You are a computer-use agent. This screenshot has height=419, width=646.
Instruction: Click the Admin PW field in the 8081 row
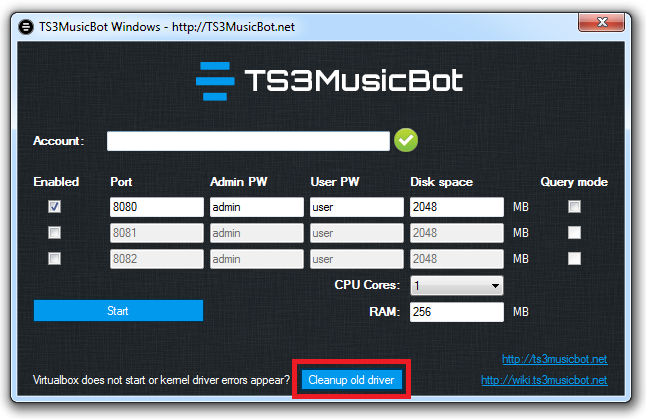(257, 233)
